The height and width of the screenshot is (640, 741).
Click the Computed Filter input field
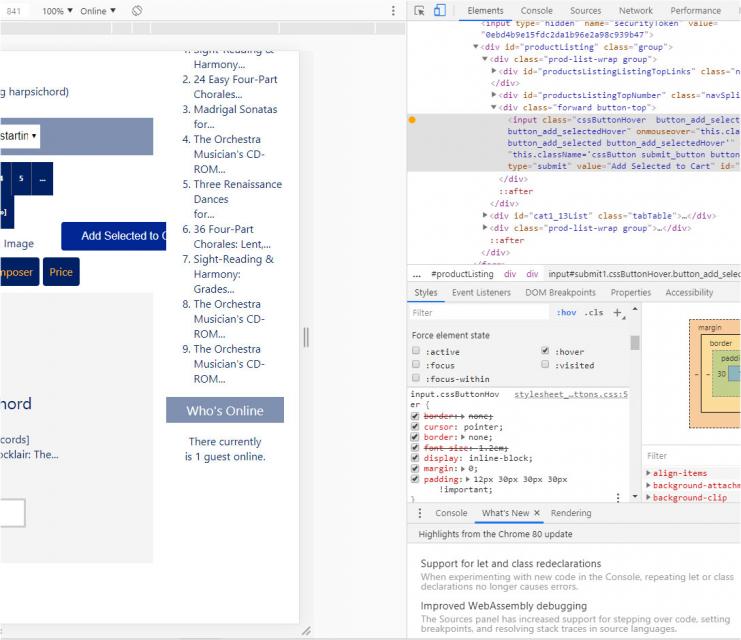click(x=692, y=456)
